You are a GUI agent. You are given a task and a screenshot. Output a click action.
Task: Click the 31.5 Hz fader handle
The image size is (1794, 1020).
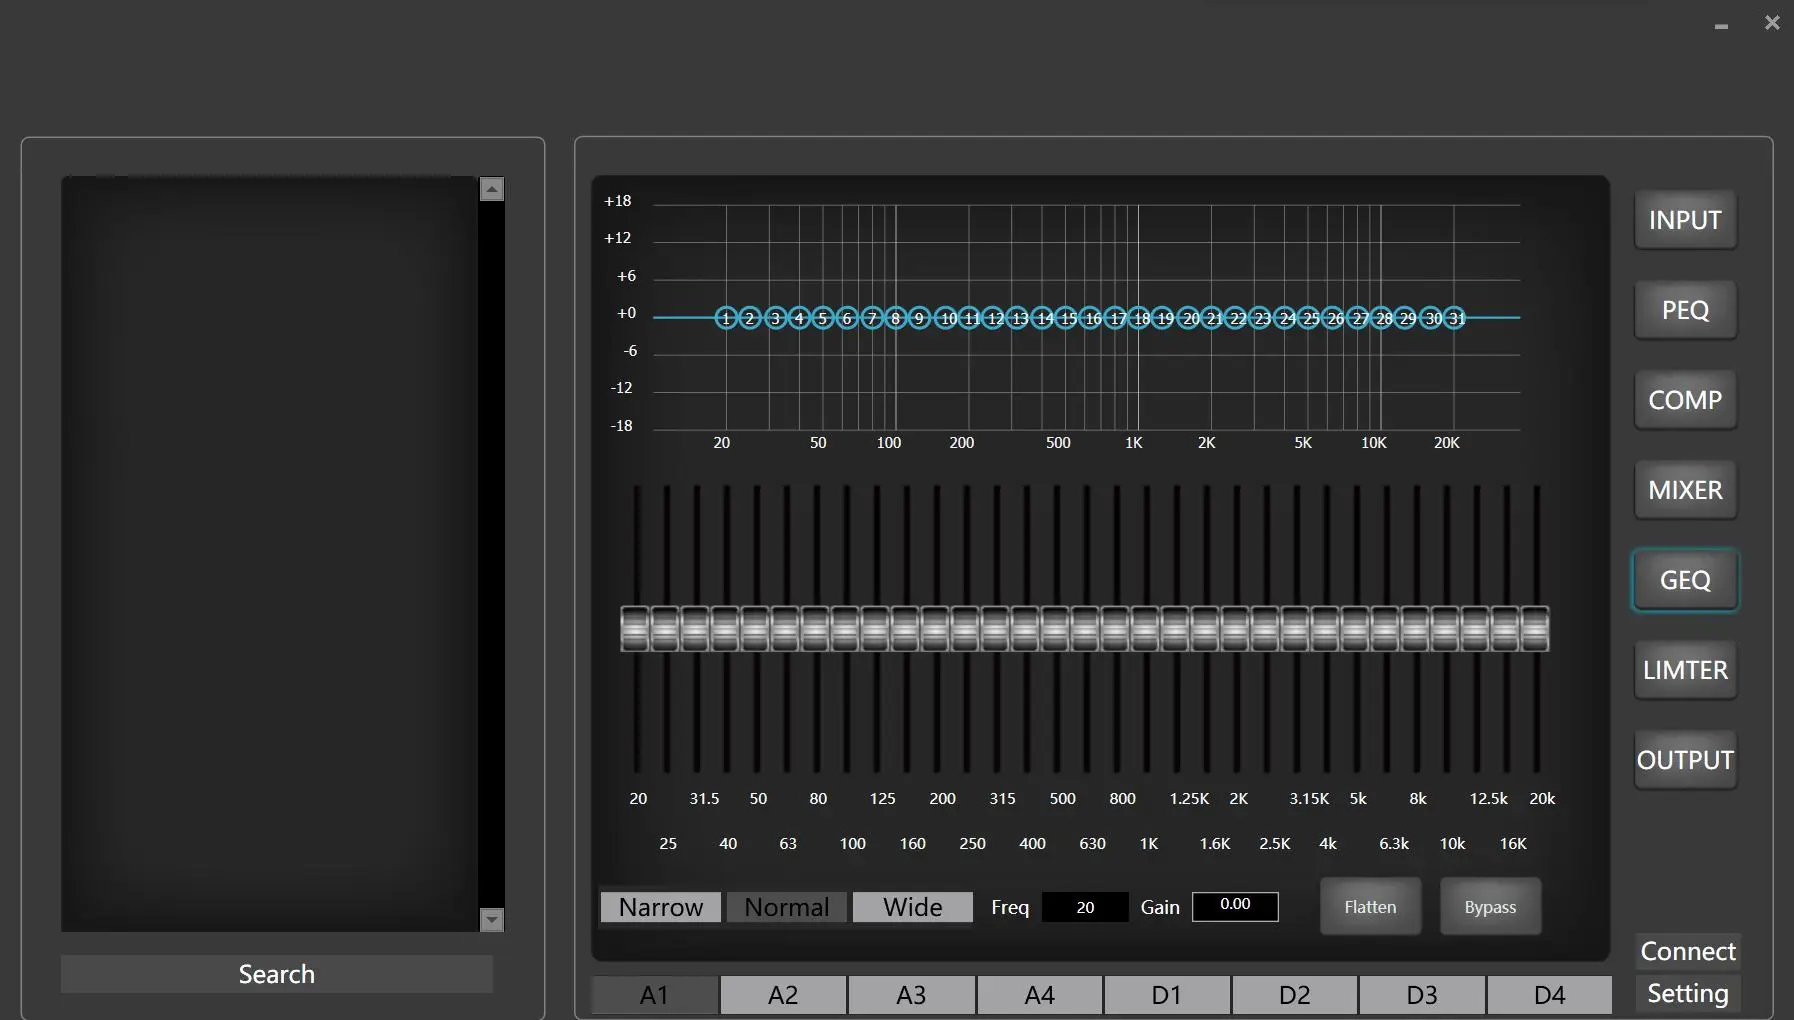click(x=695, y=629)
